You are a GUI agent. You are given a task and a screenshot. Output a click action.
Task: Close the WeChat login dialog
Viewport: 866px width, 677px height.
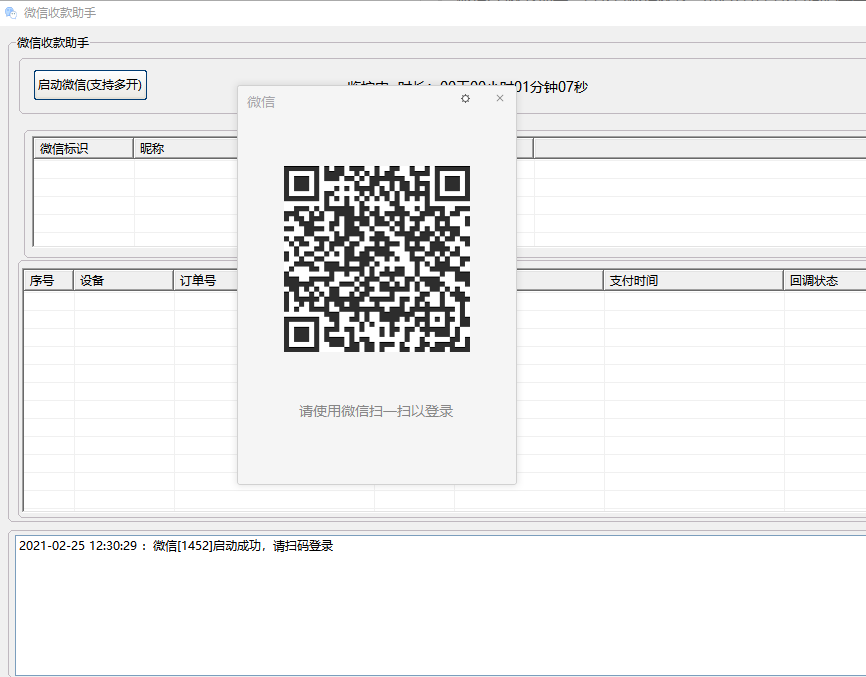coord(500,98)
